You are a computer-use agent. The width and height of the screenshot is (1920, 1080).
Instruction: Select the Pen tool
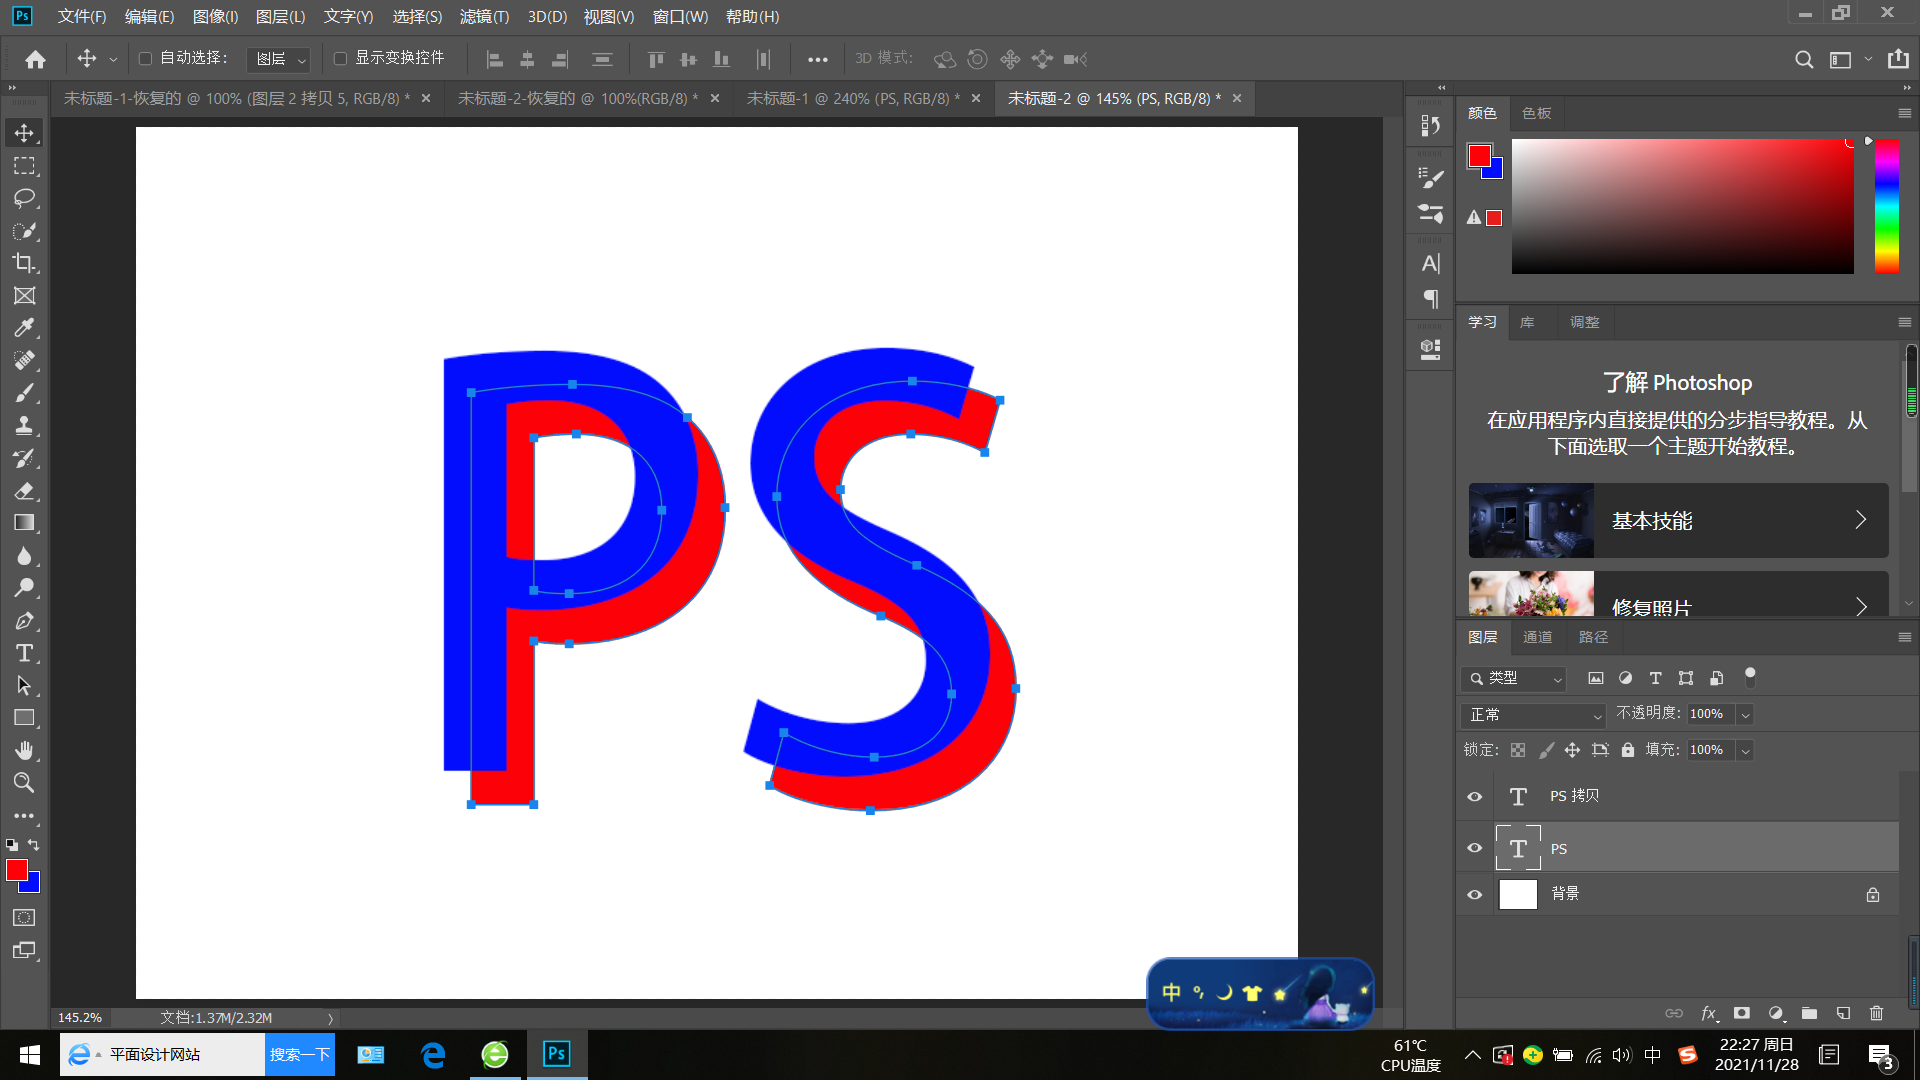click(x=24, y=621)
